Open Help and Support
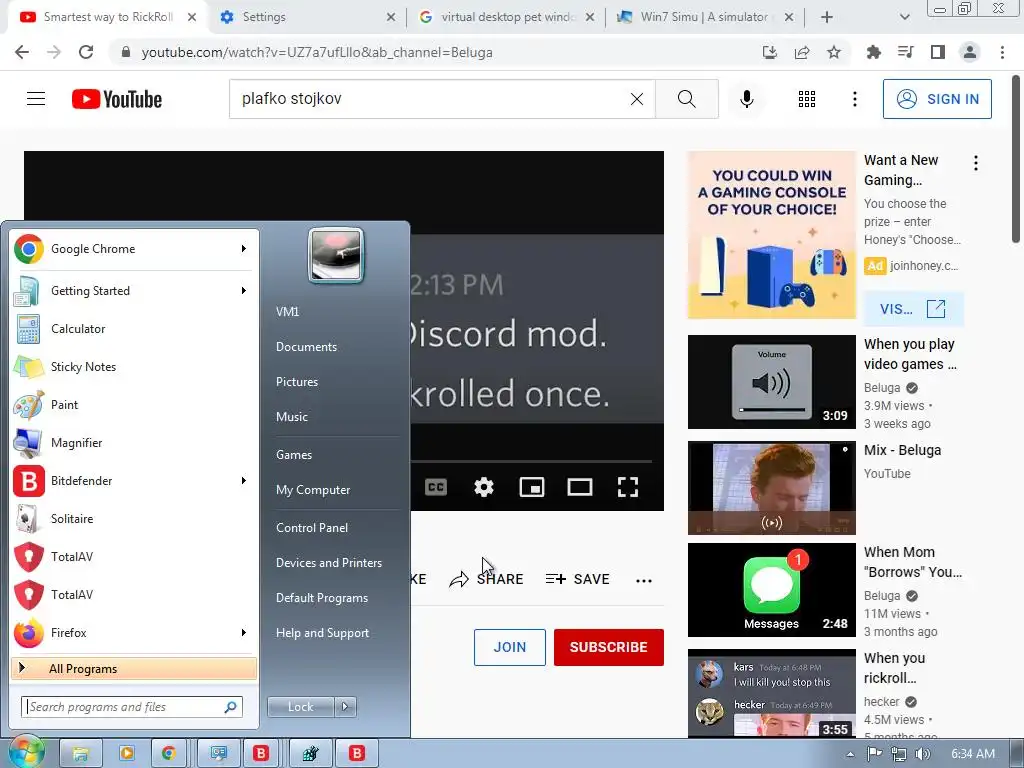Image resolution: width=1024 pixels, height=768 pixels. click(x=322, y=633)
